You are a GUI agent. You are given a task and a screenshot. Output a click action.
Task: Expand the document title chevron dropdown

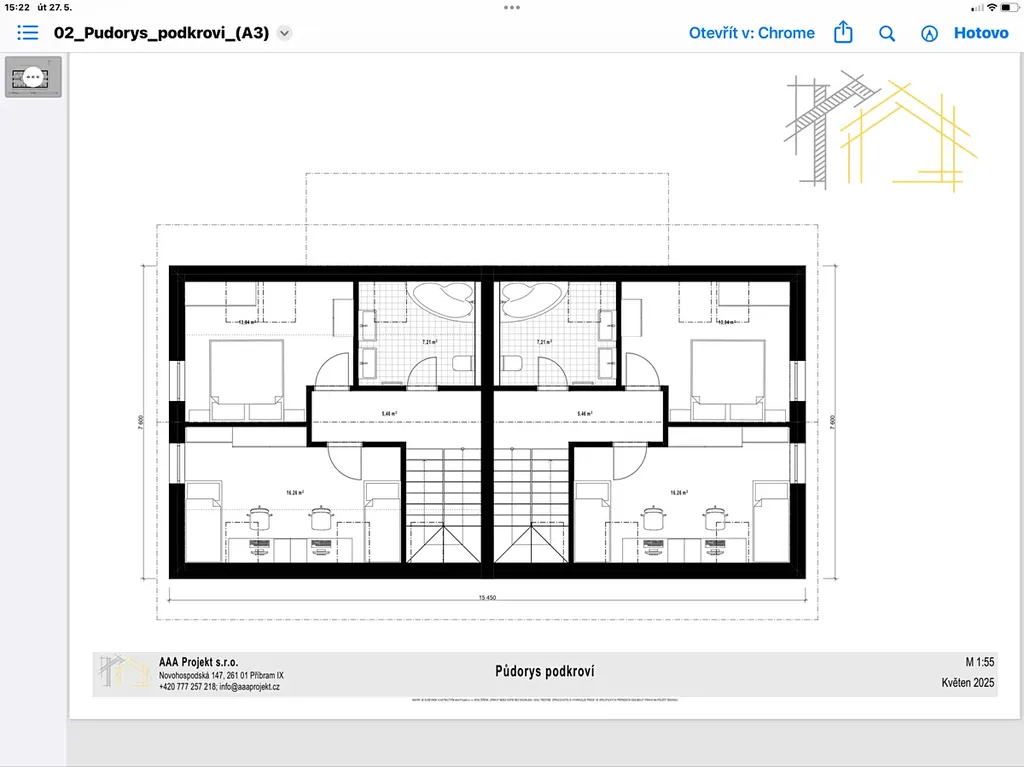(x=284, y=33)
